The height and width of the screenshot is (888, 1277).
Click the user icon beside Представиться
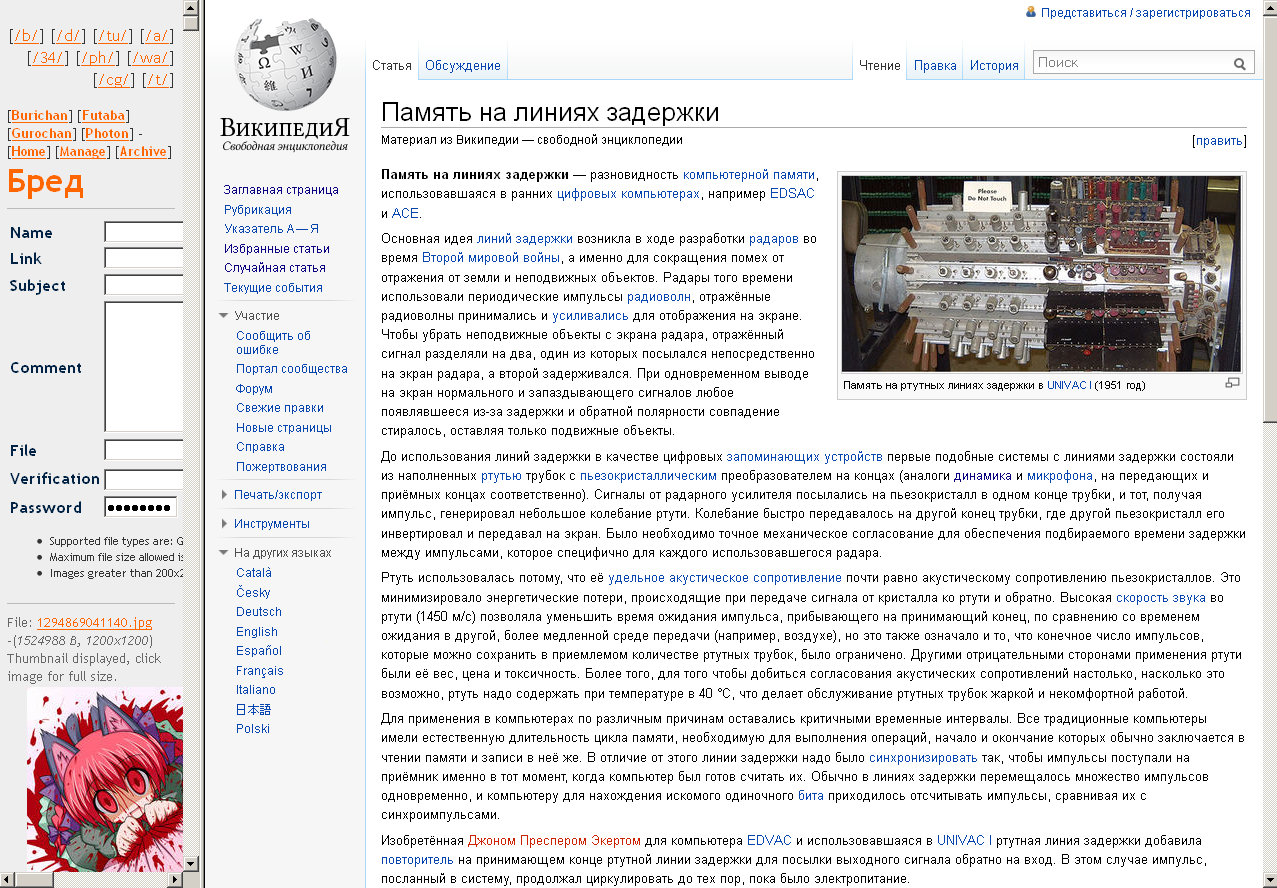click(x=1031, y=12)
